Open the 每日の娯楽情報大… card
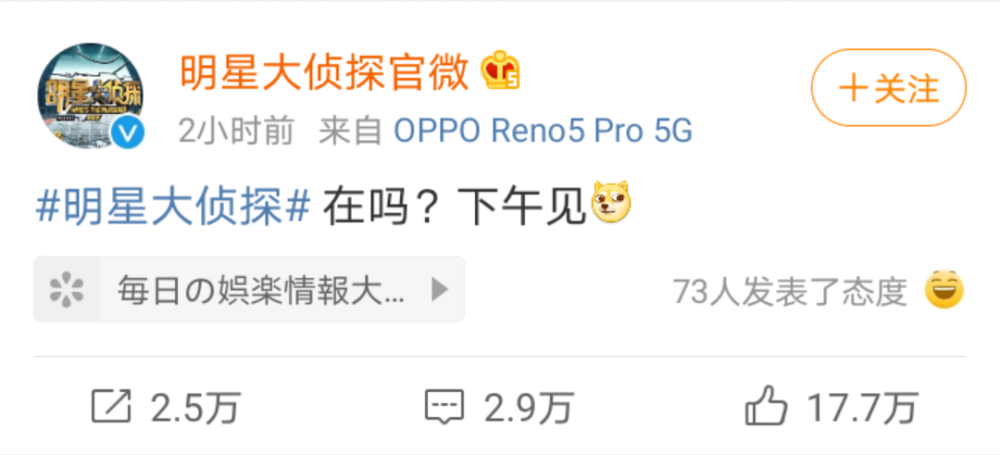The width and height of the screenshot is (1000, 455). pos(249,289)
